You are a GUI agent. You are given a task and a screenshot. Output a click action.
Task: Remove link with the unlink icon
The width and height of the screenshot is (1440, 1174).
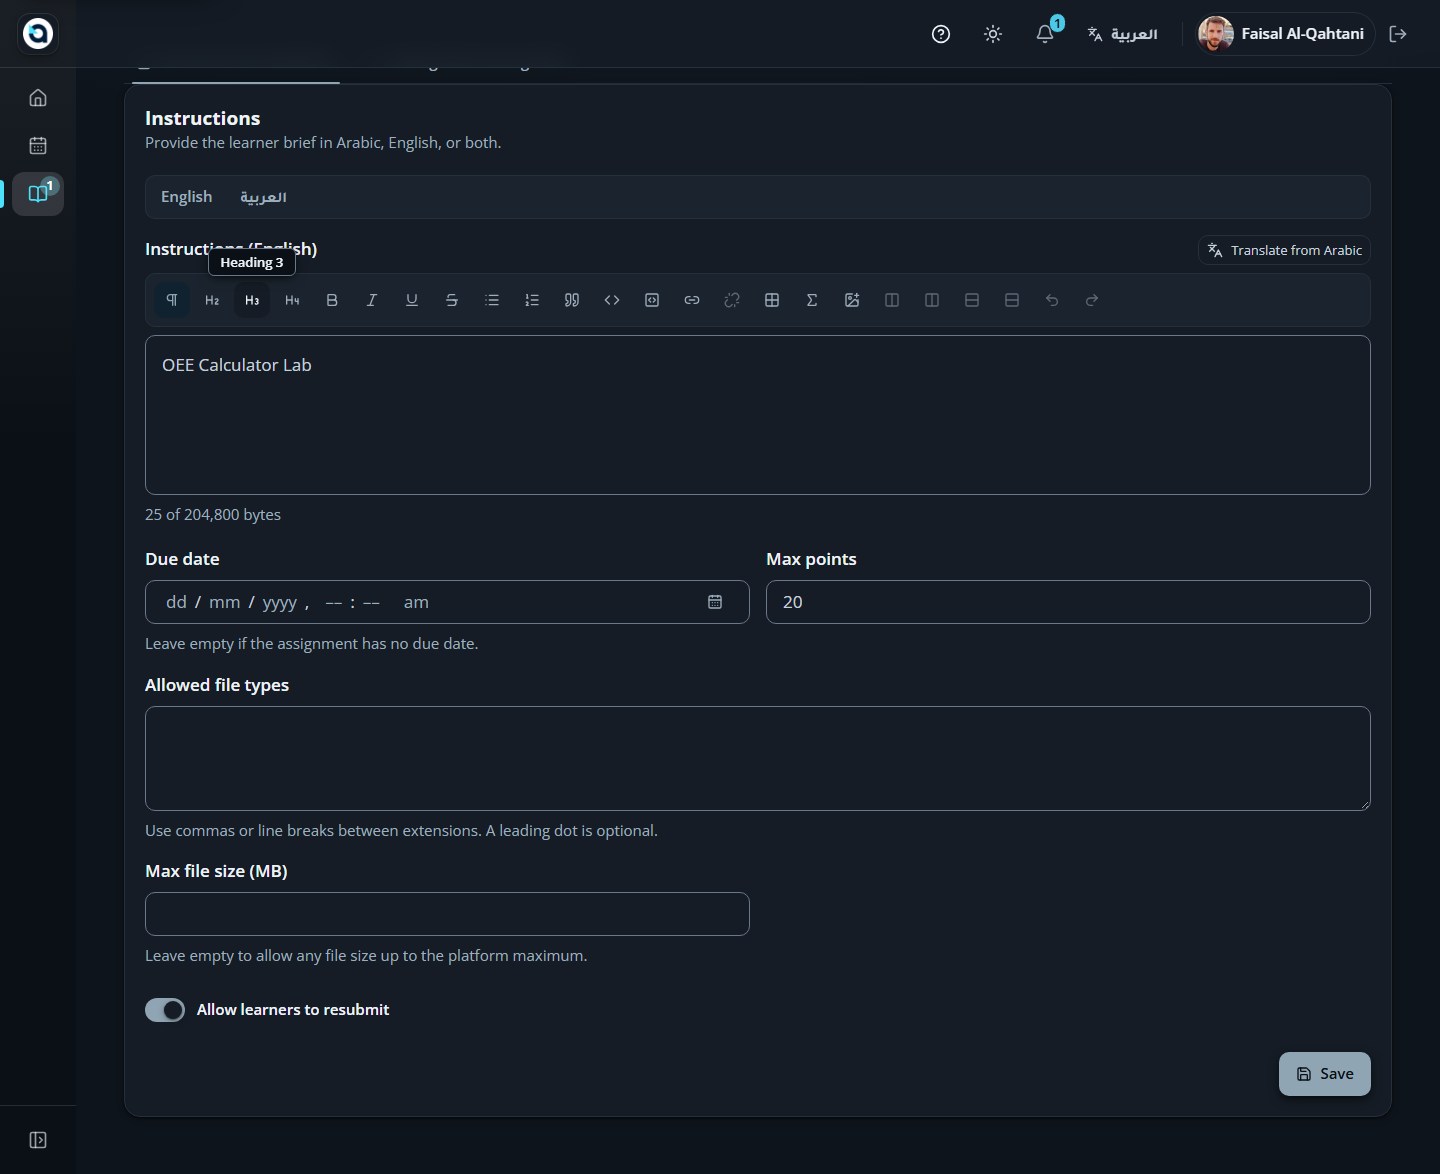(x=732, y=300)
